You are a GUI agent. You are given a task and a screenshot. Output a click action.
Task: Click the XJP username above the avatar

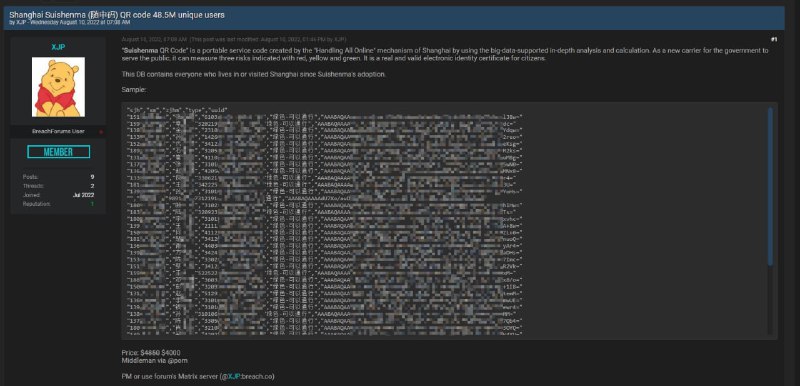point(58,47)
